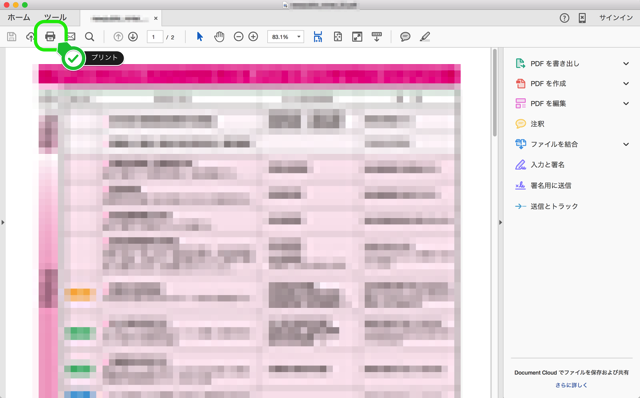Expand PDFを作成 chevron
Viewport: 640px width, 398px height.
[x=626, y=83]
